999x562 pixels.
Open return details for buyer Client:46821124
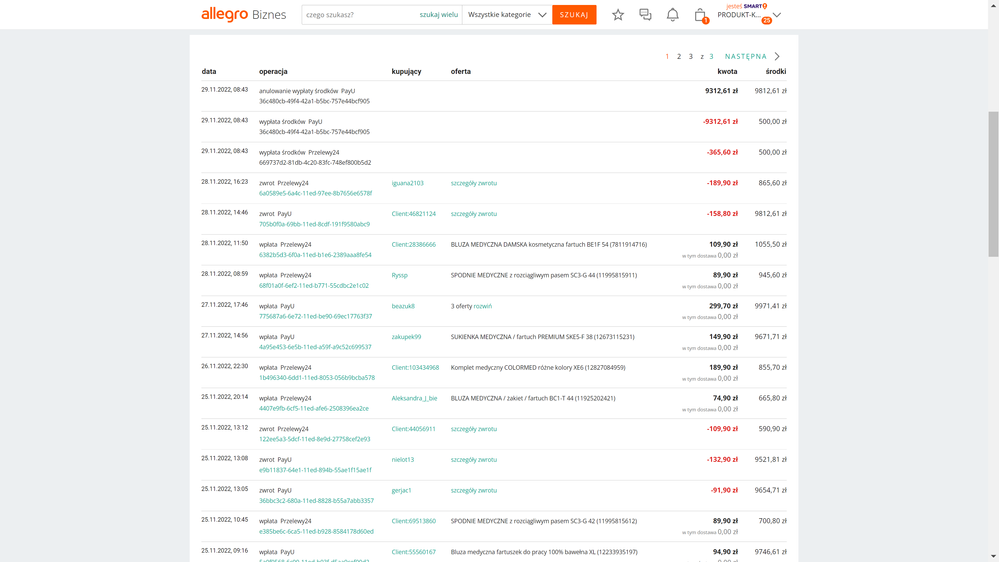coord(473,214)
